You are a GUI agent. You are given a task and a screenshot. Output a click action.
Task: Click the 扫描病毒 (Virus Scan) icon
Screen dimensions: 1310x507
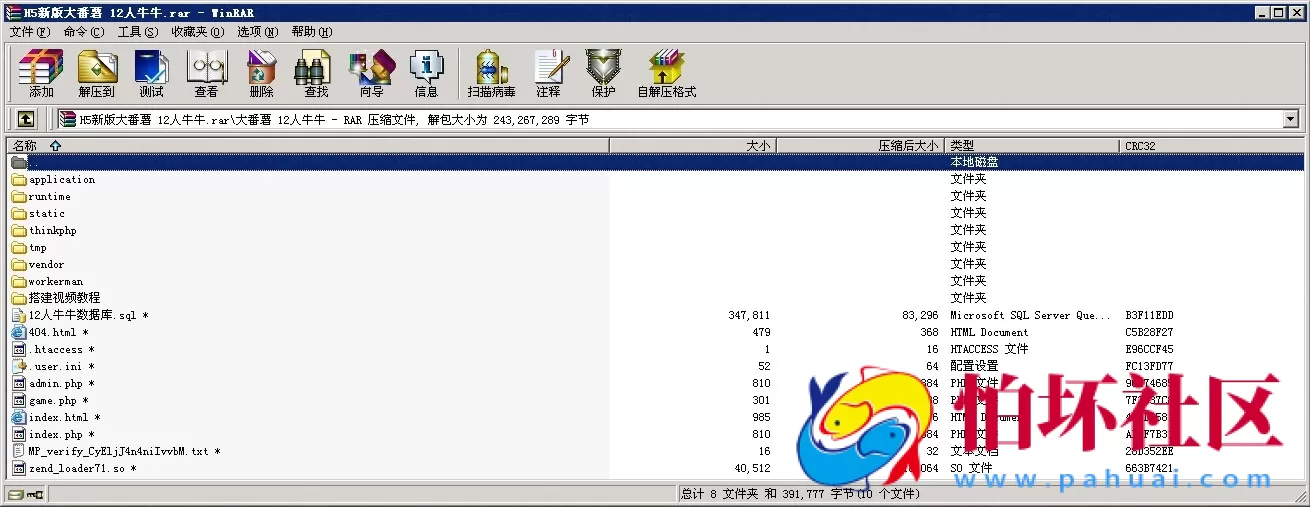pyautogui.click(x=491, y=74)
